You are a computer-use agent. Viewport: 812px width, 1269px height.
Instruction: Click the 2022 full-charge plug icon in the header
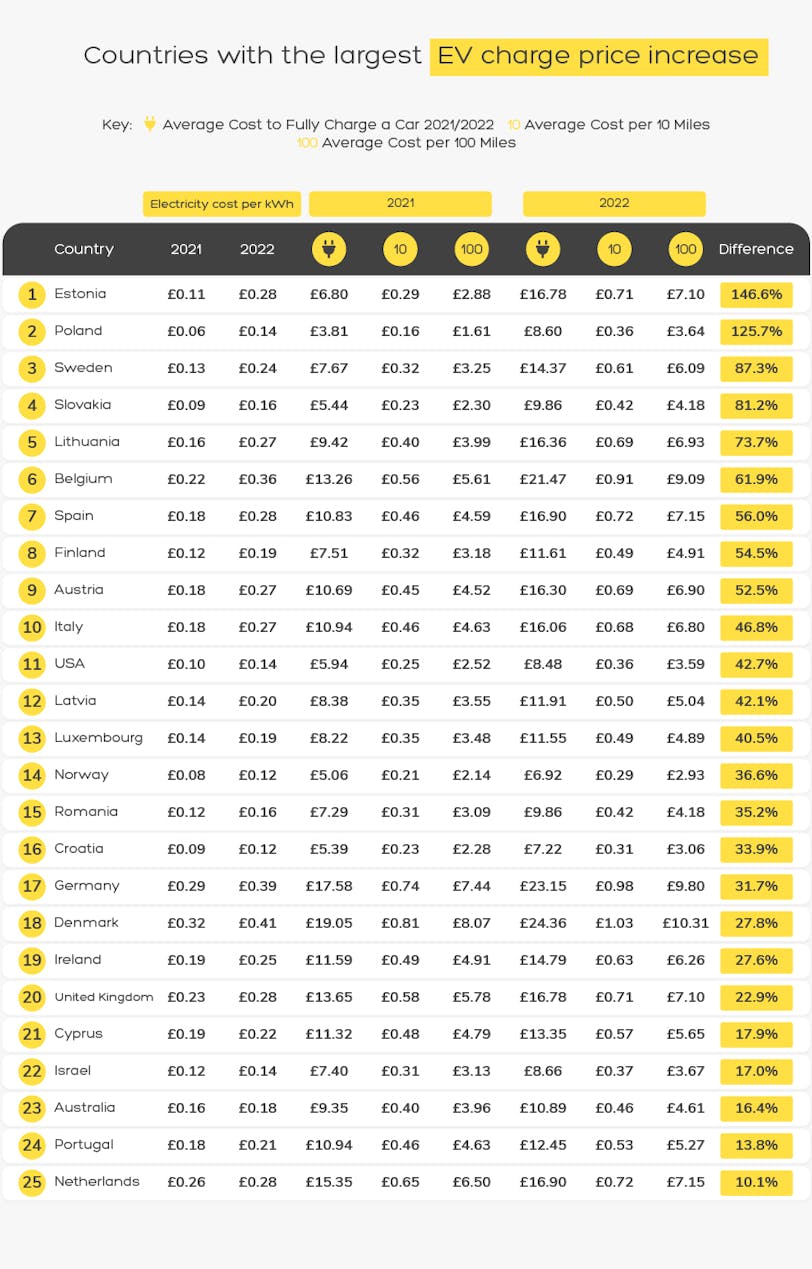(x=542, y=249)
